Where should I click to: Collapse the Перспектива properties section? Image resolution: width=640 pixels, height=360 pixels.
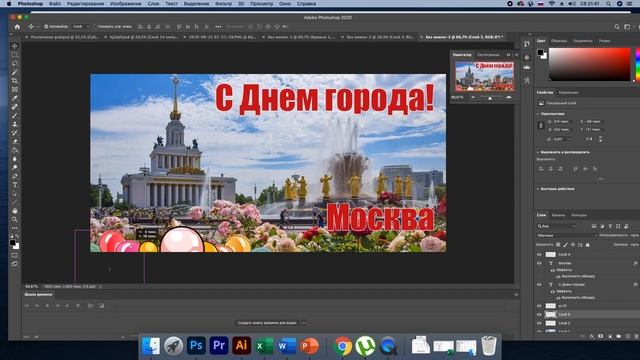538,114
